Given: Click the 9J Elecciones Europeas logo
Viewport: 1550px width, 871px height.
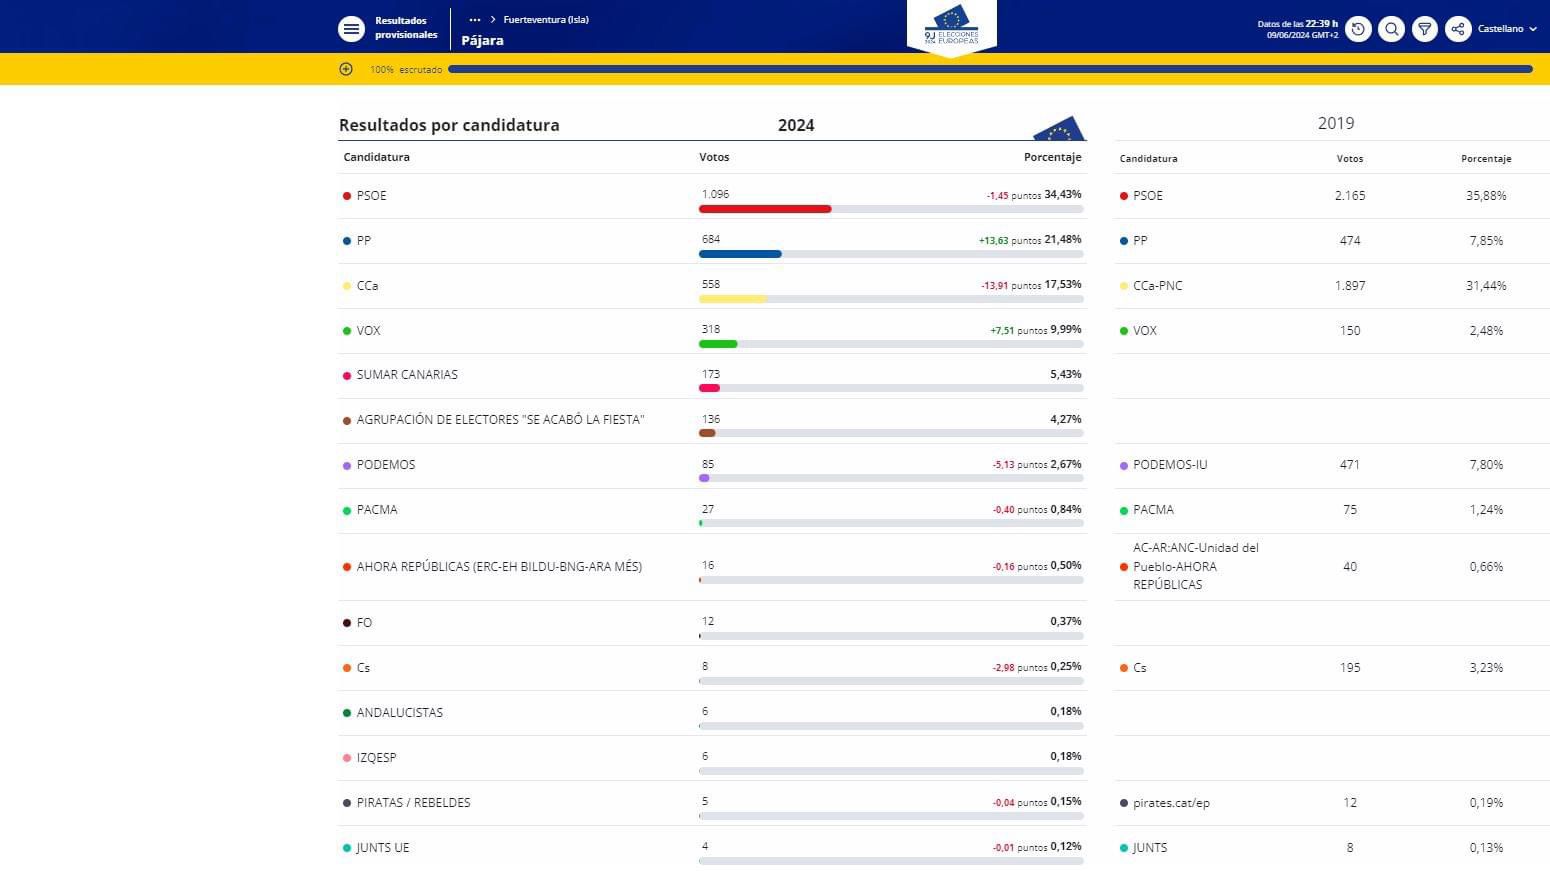Looking at the screenshot, I should [951, 27].
